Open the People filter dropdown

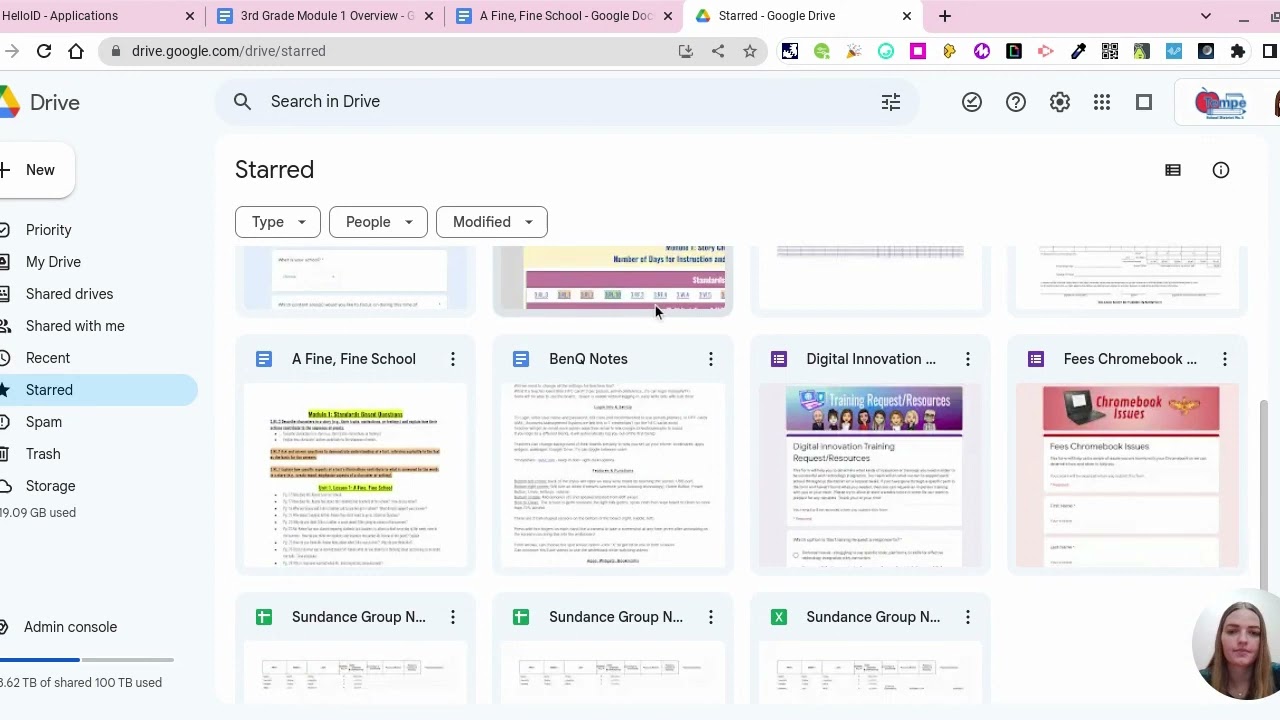[378, 222]
